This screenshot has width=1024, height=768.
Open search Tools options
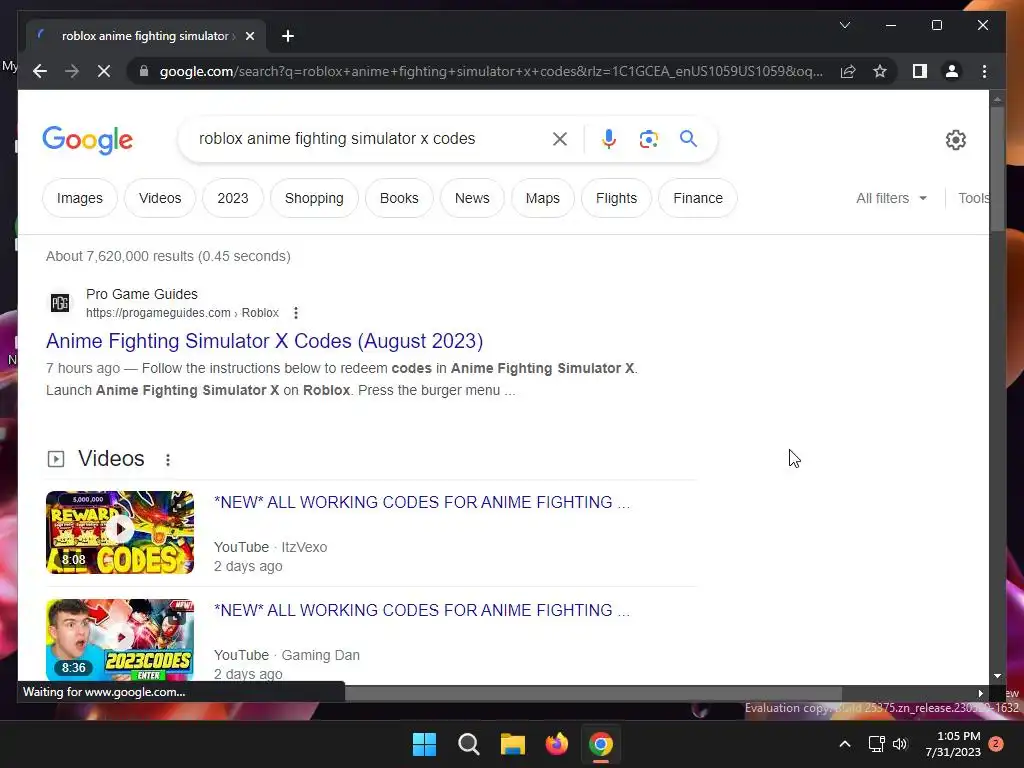(973, 198)
